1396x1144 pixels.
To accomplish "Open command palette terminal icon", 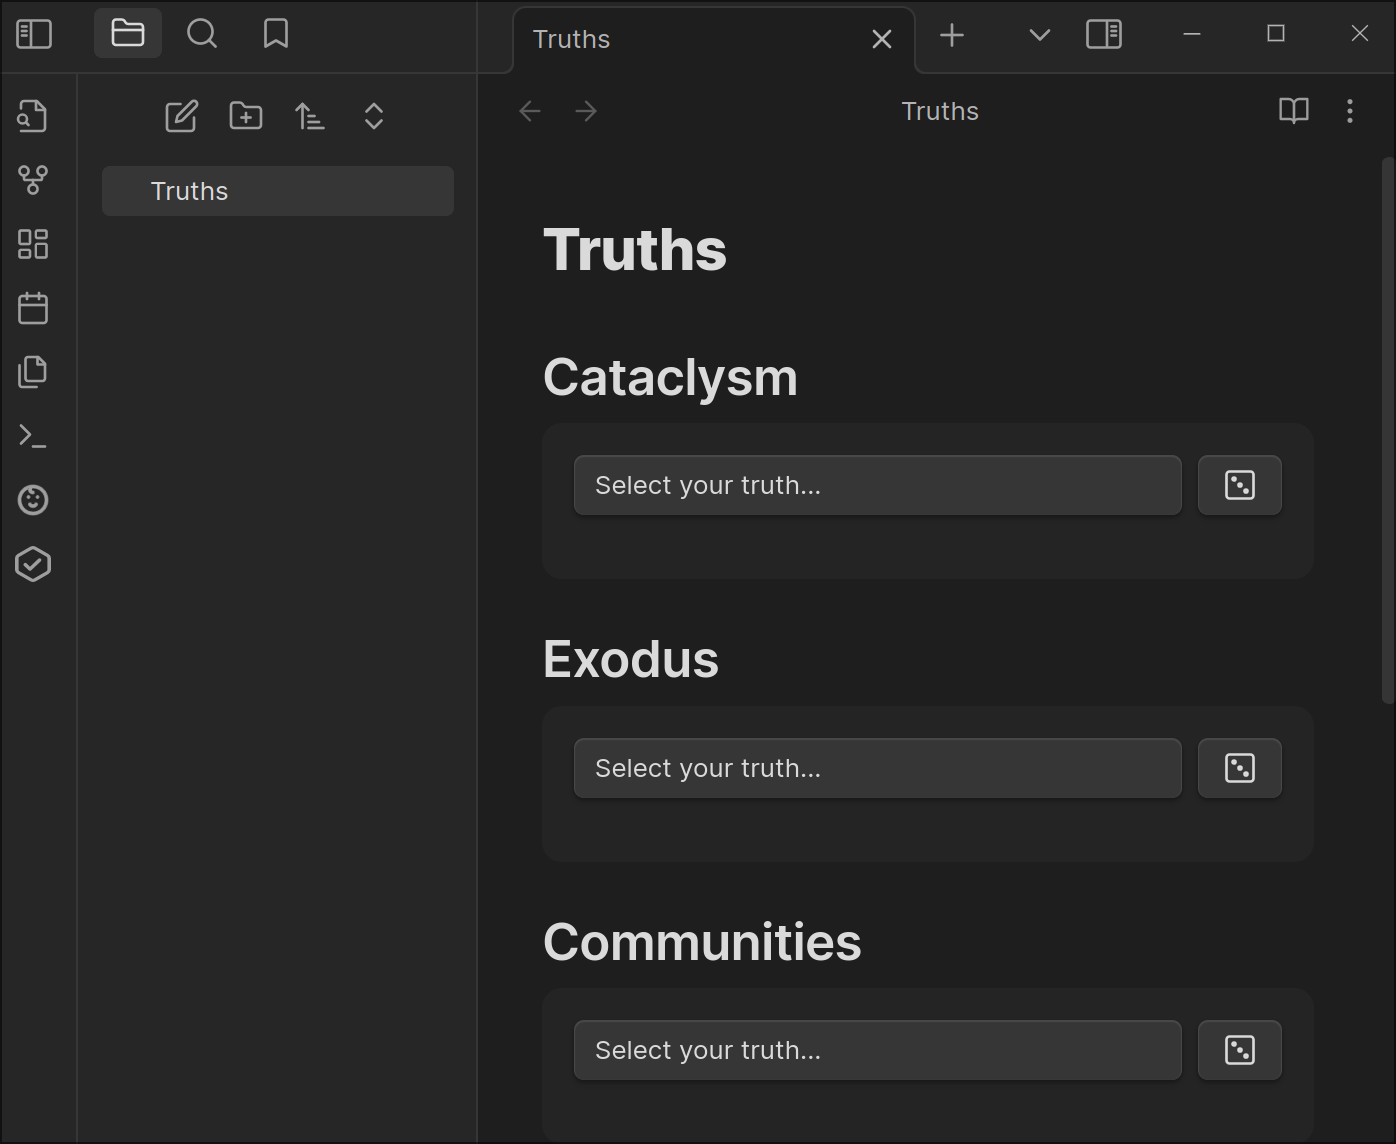I will pyautogui.click(x=33, y=436).
